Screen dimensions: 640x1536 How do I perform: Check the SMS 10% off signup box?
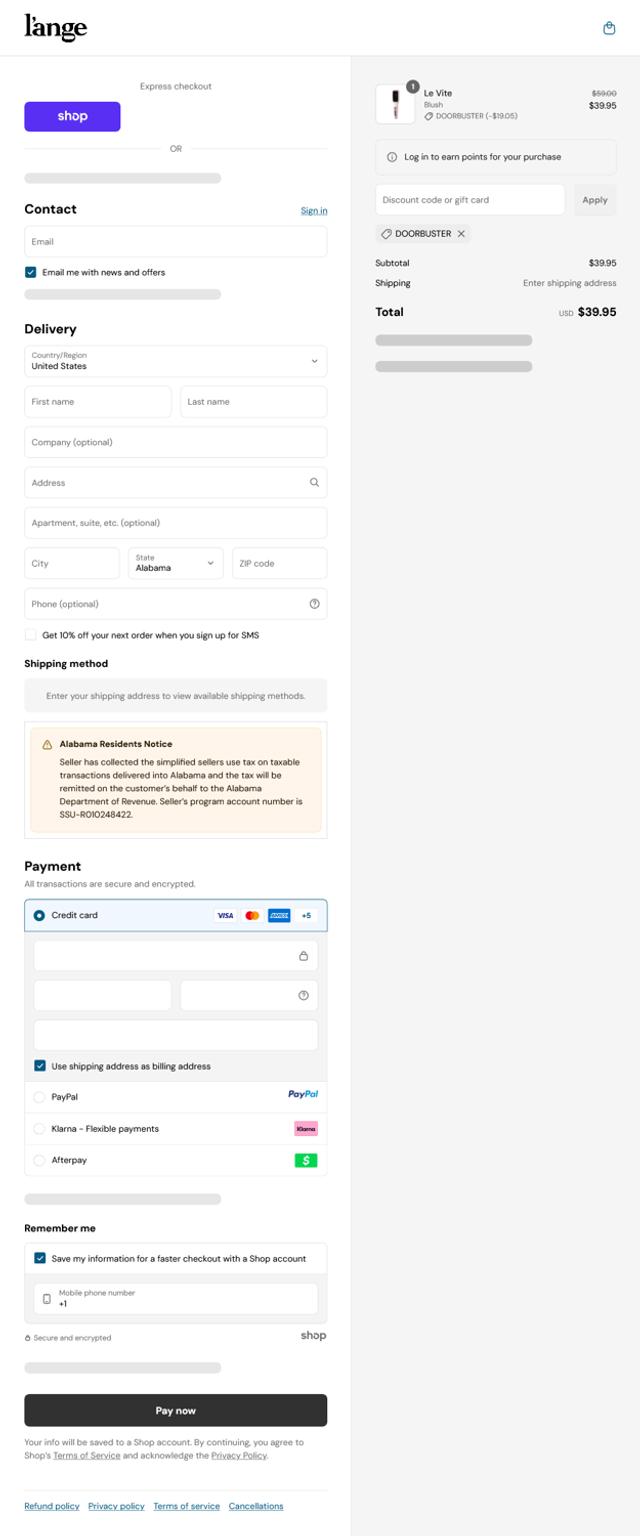click(31, 635)
